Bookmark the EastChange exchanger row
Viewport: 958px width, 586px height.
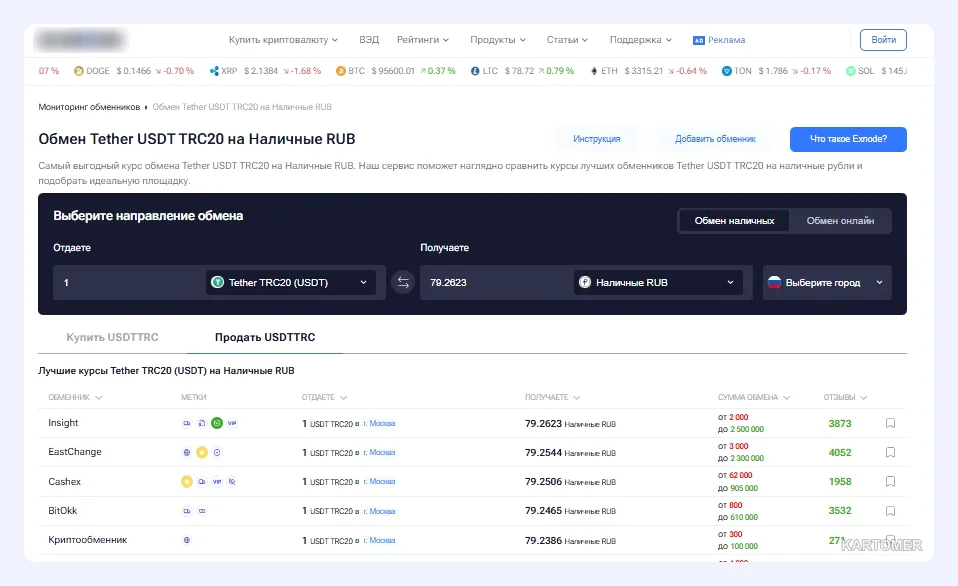click(x=890, y=453)
